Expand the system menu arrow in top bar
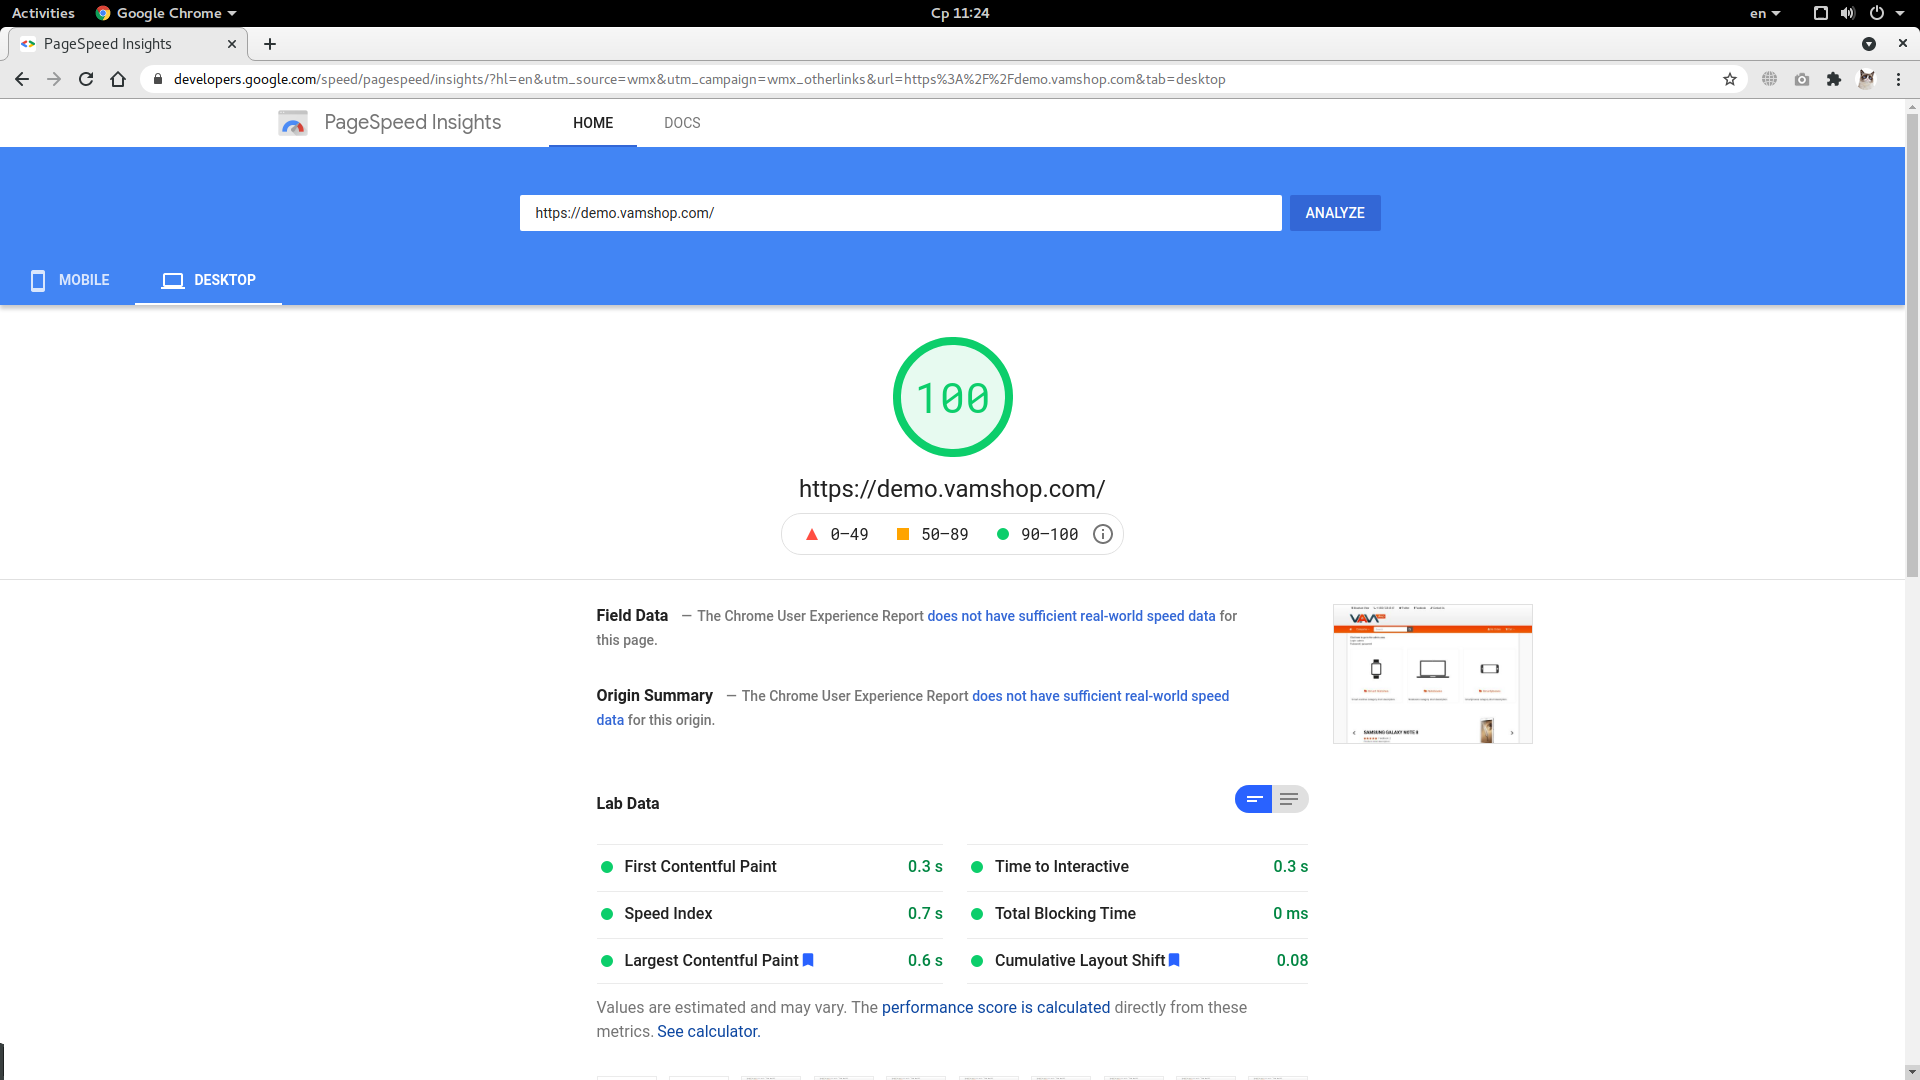The width and height of the screenshot is (1920, 1080). [1900, 13]
